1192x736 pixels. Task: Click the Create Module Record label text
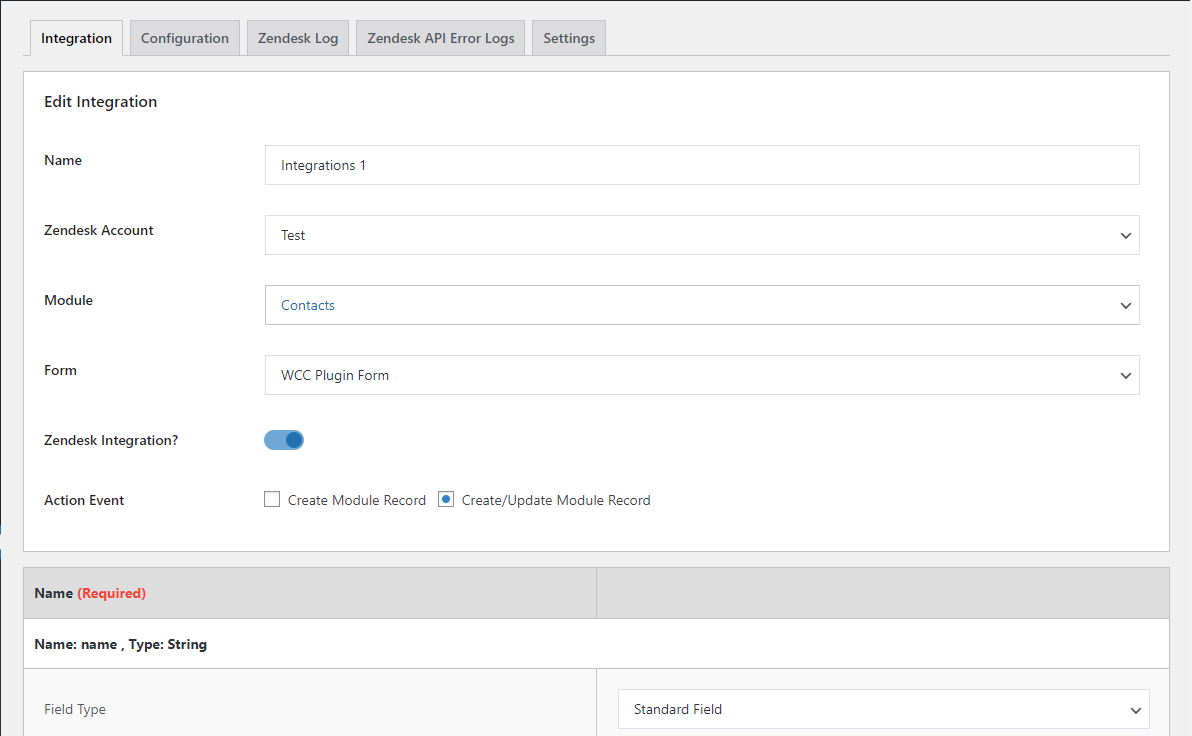point(357,500)
